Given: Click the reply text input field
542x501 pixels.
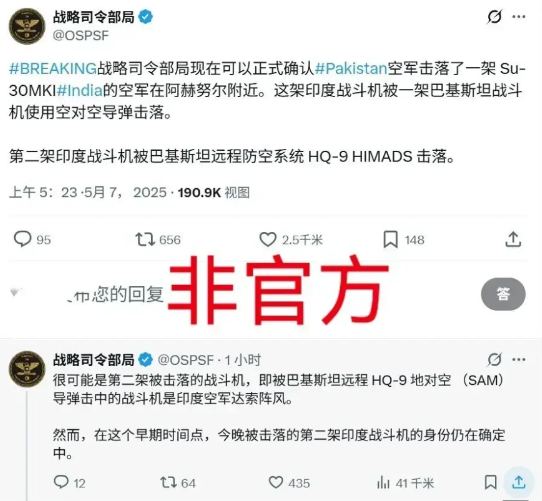Looking at the screenshot, I should [x=242, y=294].
